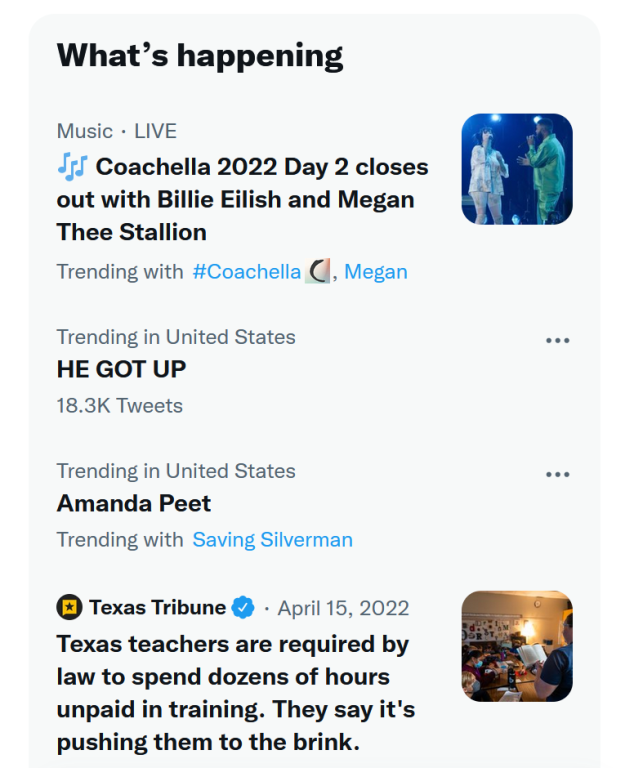Click the What's happening heading

click(200, 55)
